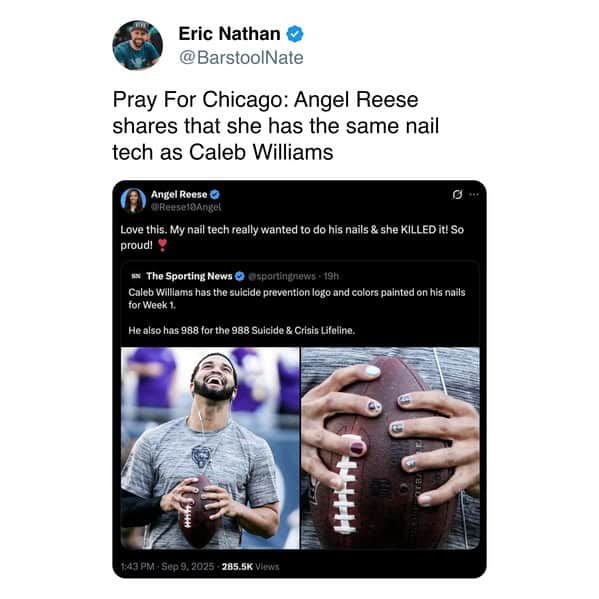The image size is (599, 599).
Task: Click the Eric Nathan display name
Action: [x=229, y=34]
